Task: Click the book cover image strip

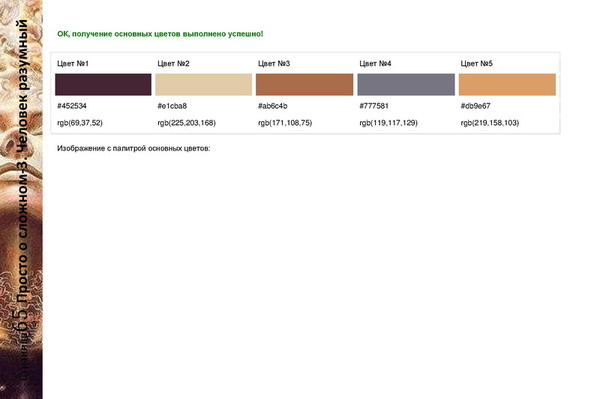Action: pyautogui.click(x=21, y=199)
